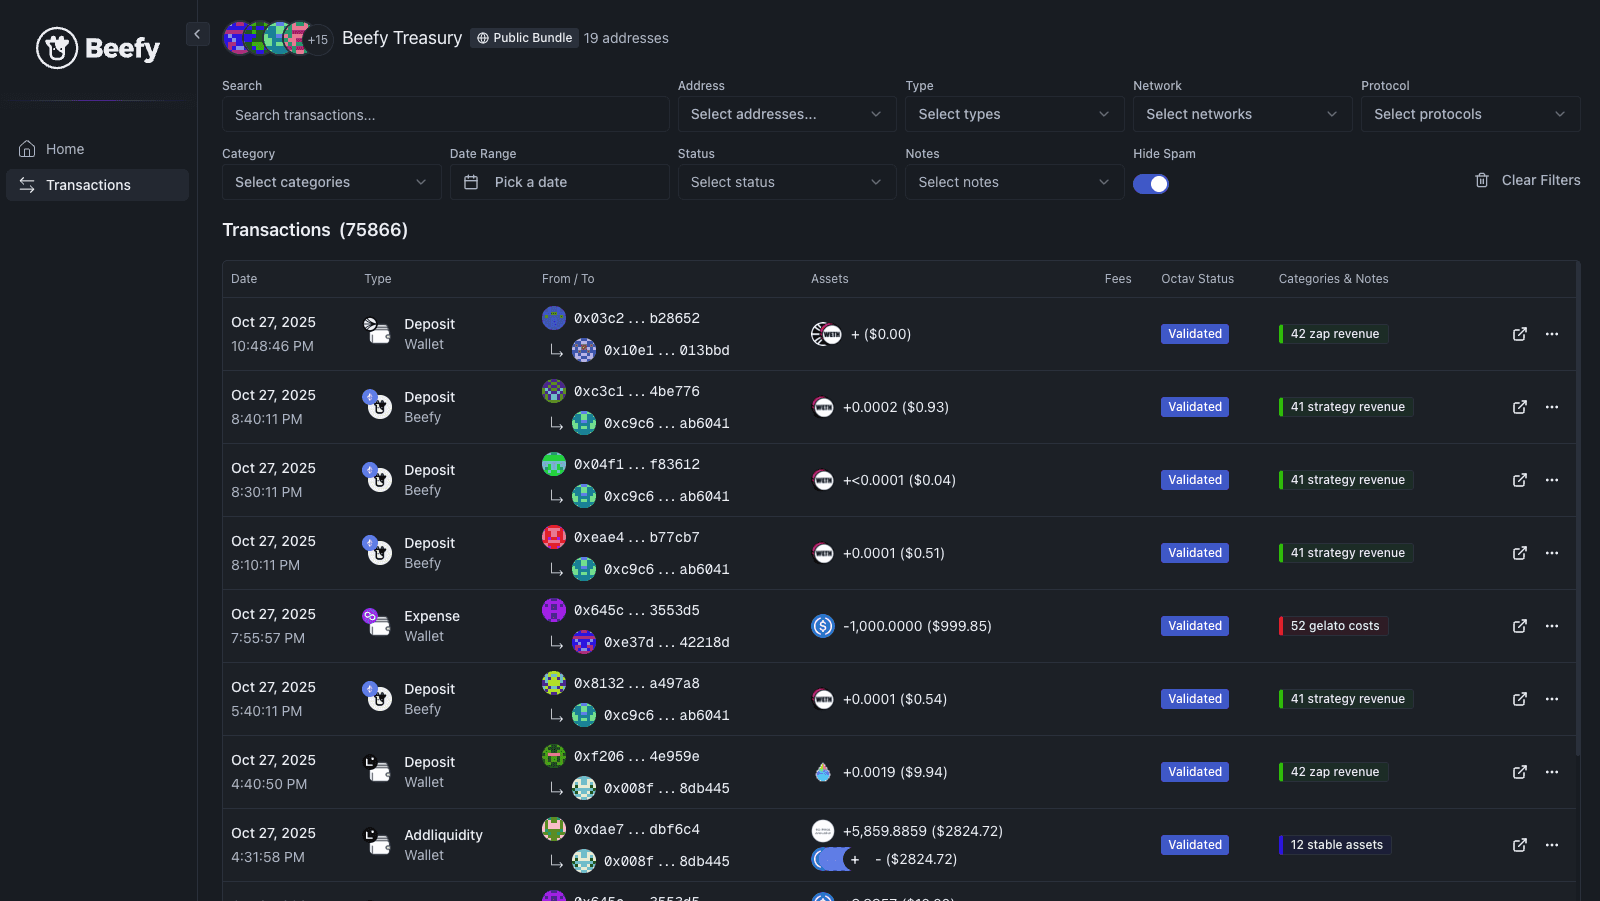Screen dimensions: 1600x901
Task: Click the Beefy logo in the sidebar
Action: (x=98, y=48)
